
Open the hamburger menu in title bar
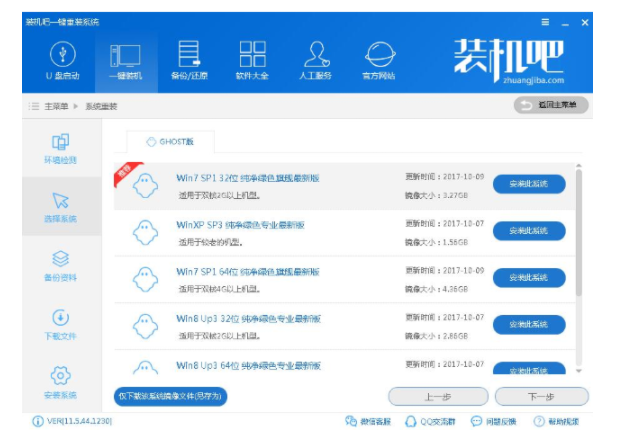(545, 22)
